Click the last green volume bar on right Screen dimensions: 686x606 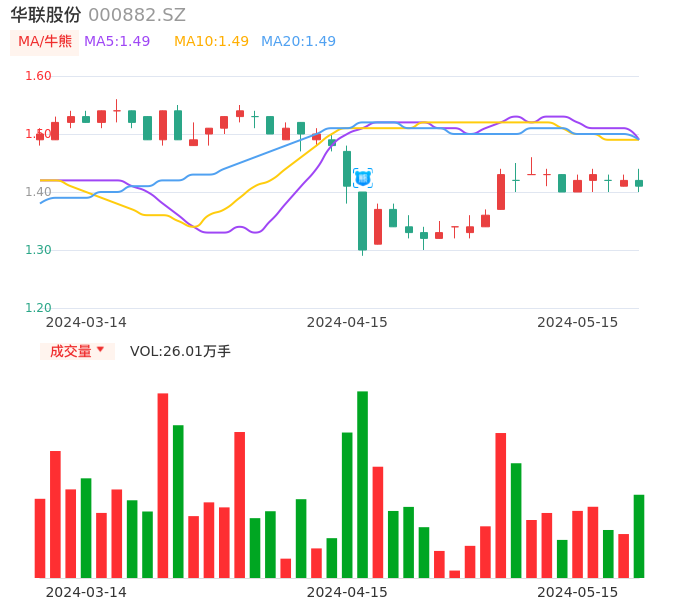coord(638,536)
